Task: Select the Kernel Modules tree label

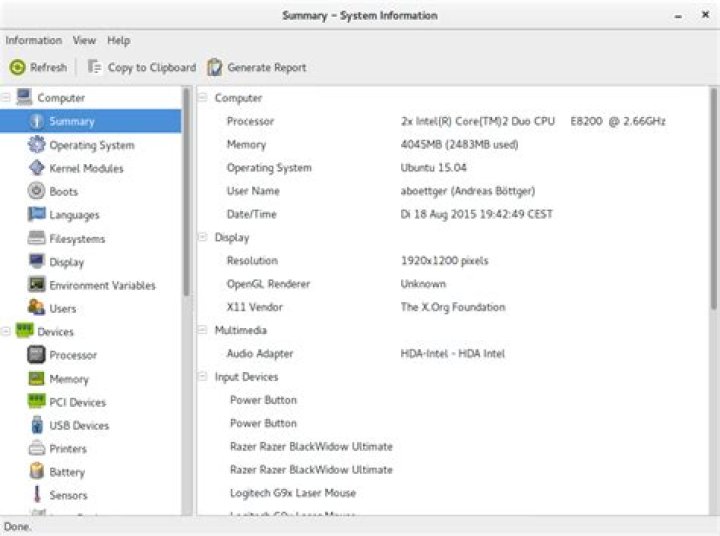Action: click(86, 168)
